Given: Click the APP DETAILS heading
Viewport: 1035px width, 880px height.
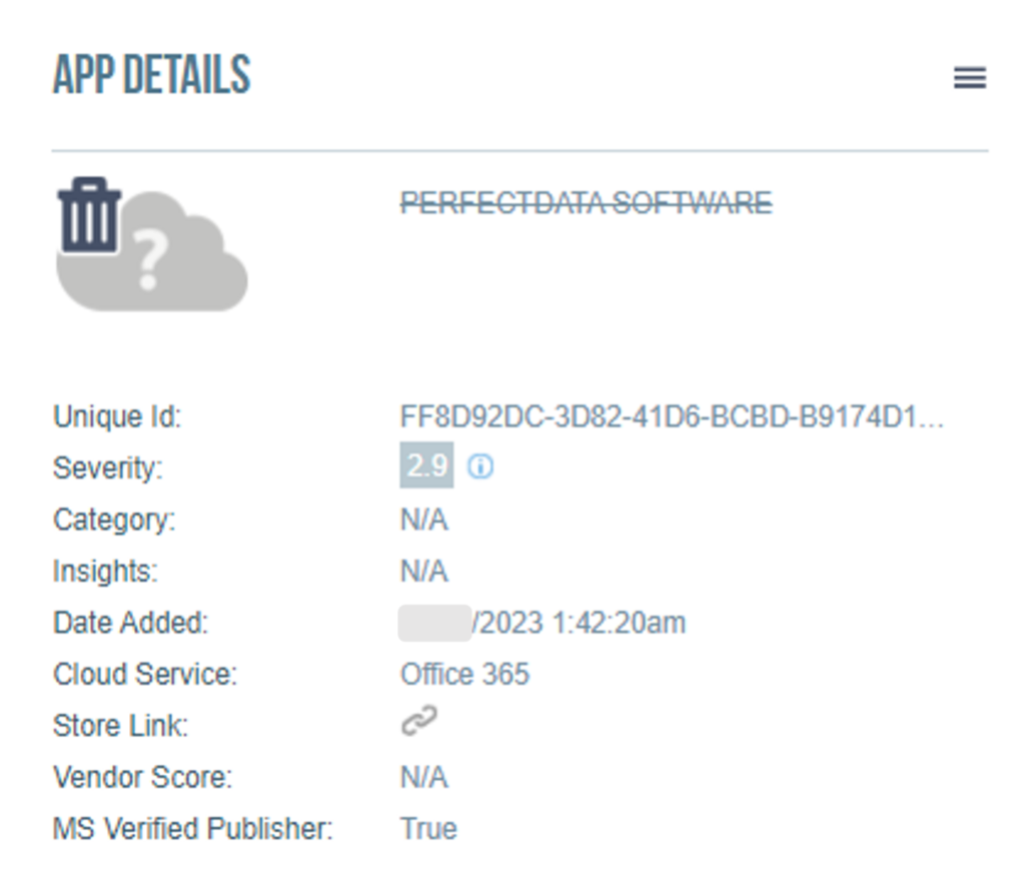Looking at the screenshot, I should tap(152, 75).
